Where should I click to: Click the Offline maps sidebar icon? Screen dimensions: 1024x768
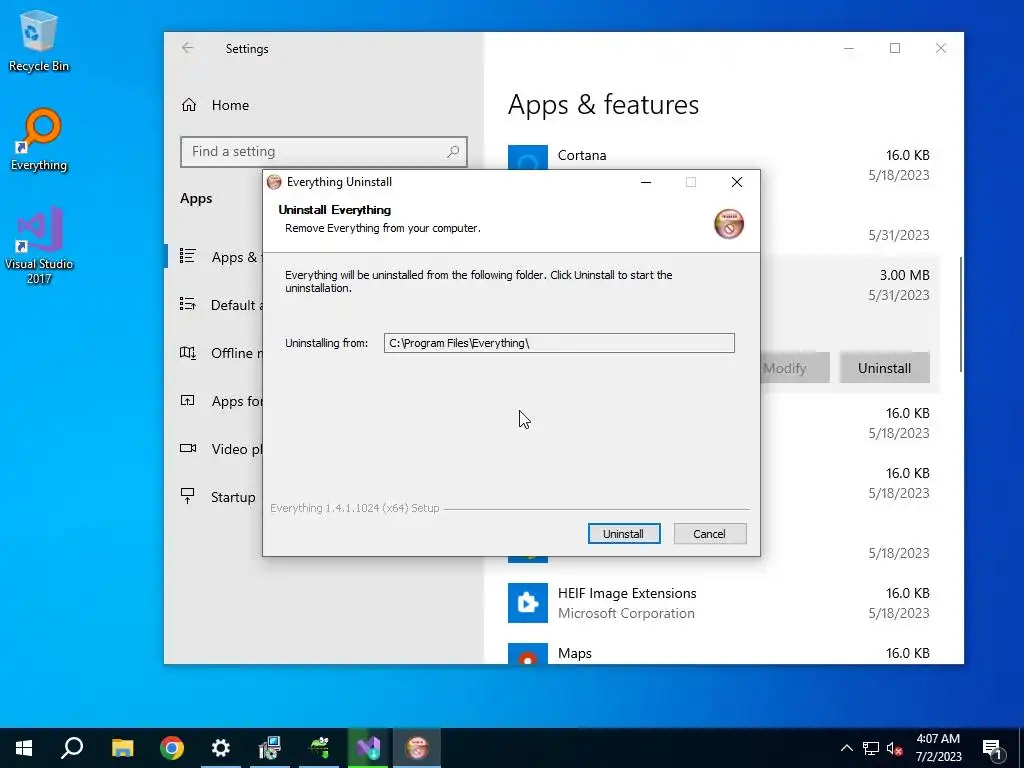point(187,353)
